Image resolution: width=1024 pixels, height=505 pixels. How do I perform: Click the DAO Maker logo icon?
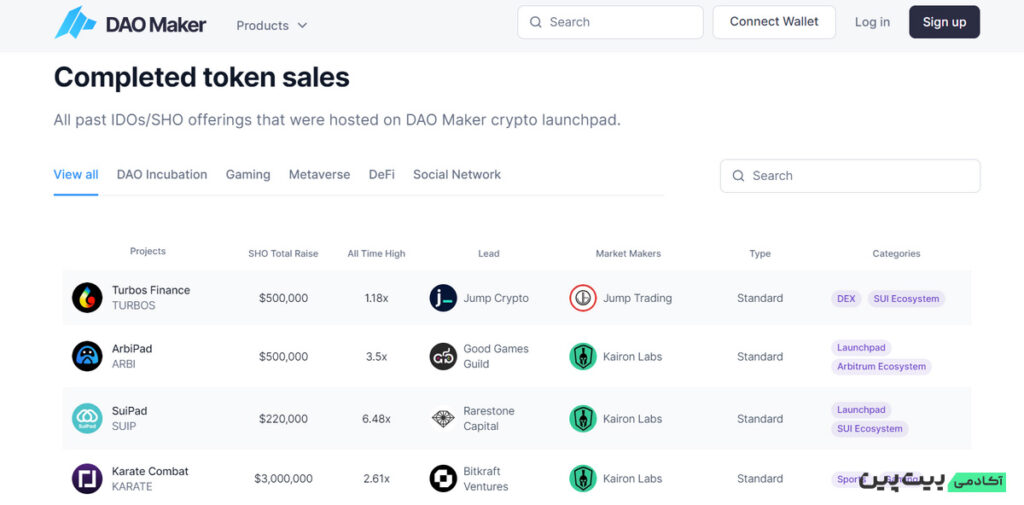click(76, 23)
